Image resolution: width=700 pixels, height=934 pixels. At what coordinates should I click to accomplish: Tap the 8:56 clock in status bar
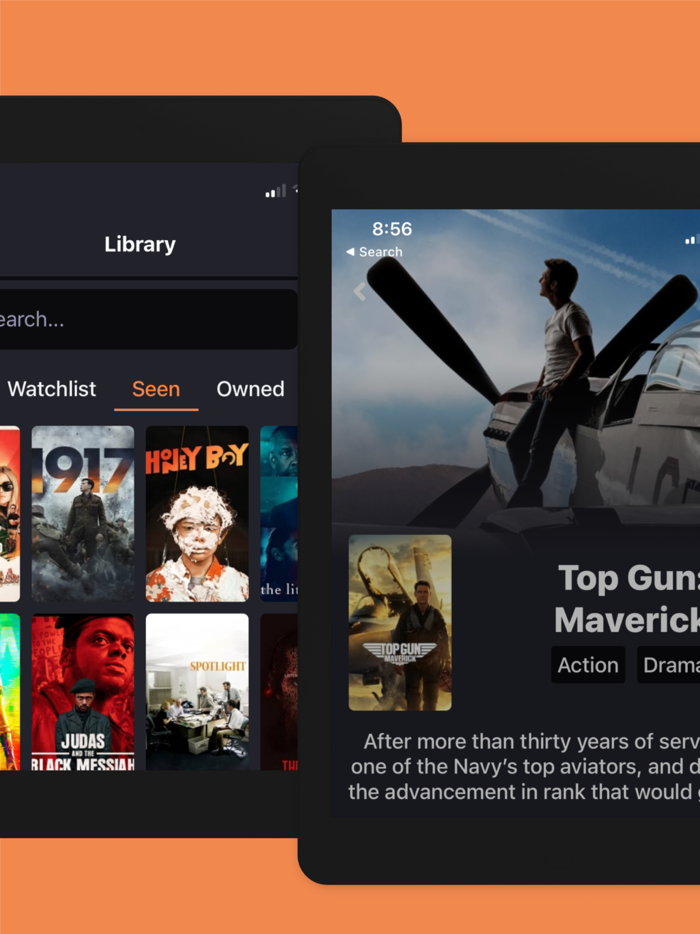[392, 229]
